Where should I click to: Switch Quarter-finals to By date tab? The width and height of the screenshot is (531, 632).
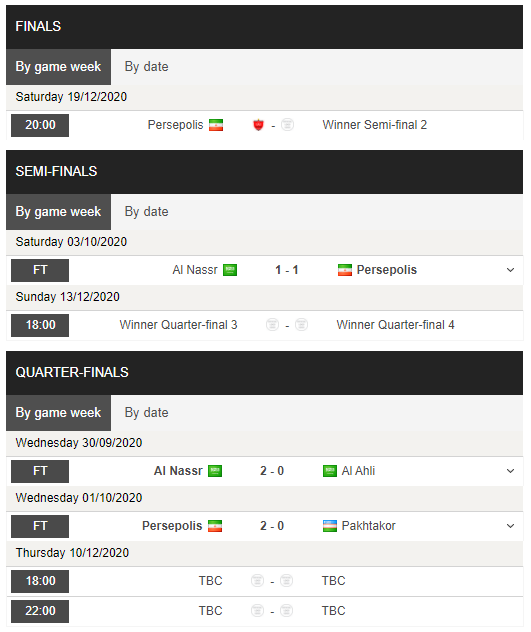click(146, 413)
